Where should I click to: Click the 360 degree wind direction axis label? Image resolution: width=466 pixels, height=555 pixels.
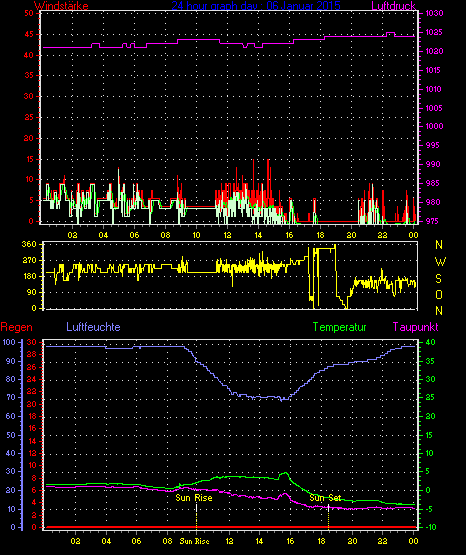pyautogui.click(x=29, y=244)
